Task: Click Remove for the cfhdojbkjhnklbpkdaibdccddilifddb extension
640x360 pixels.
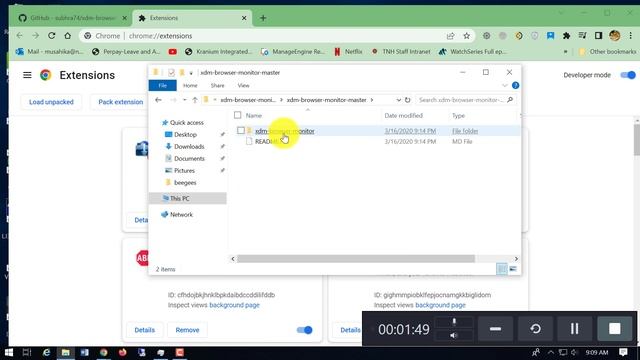Action: (187, 330)
